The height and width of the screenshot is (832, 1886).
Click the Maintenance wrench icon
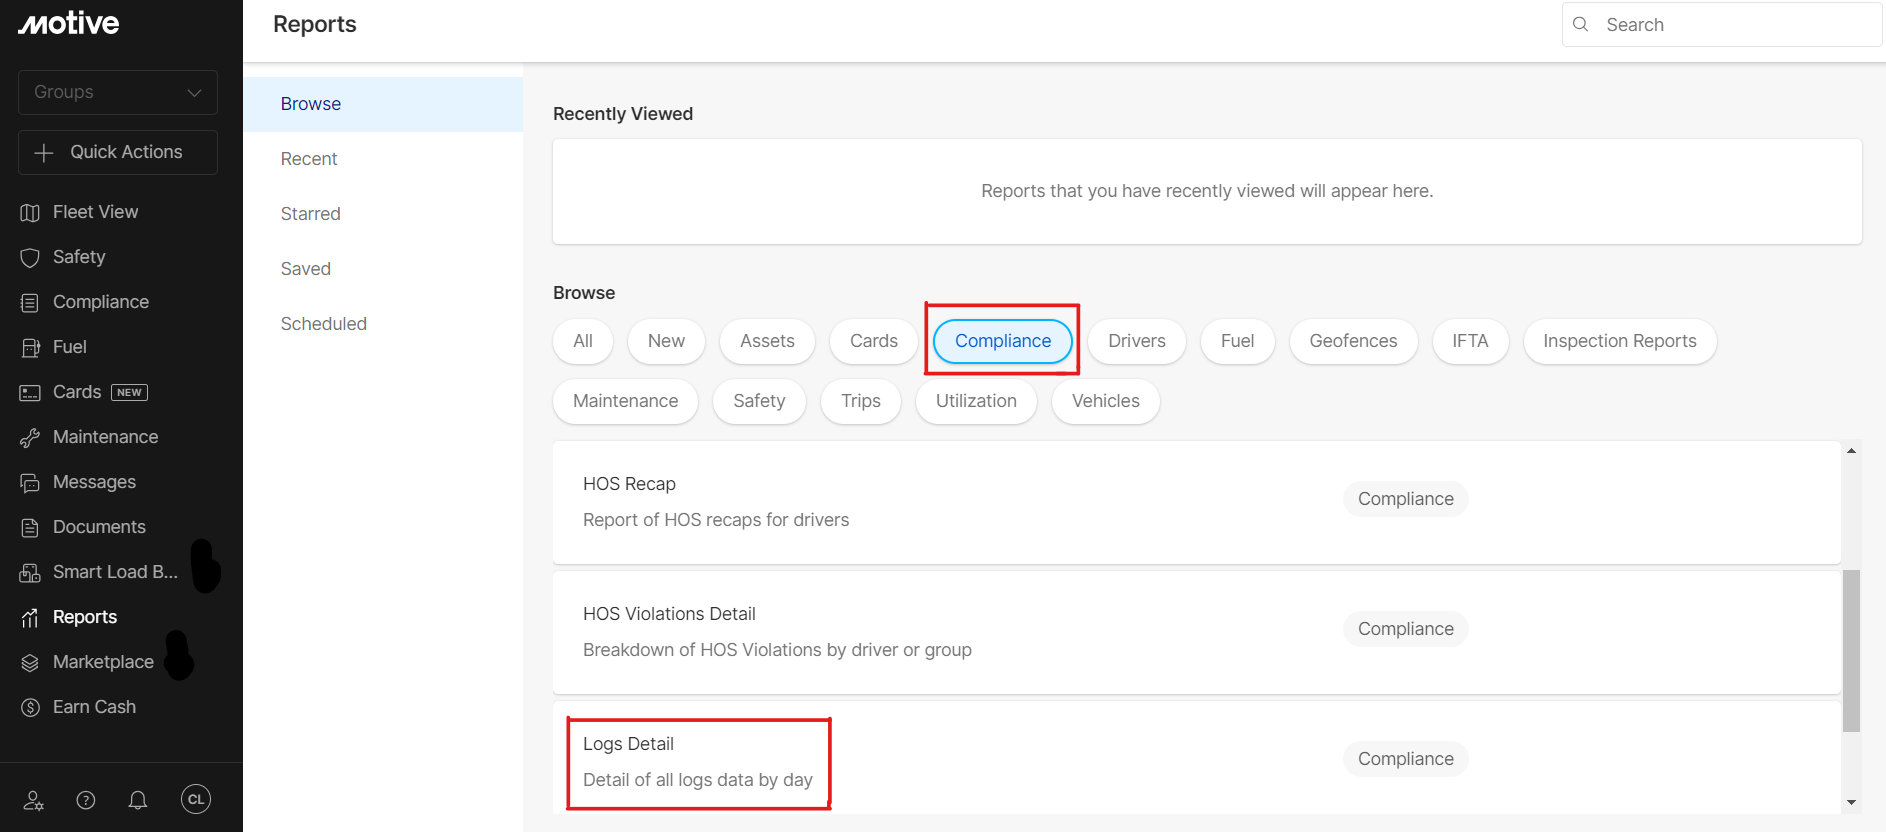(x=30, y=437)
